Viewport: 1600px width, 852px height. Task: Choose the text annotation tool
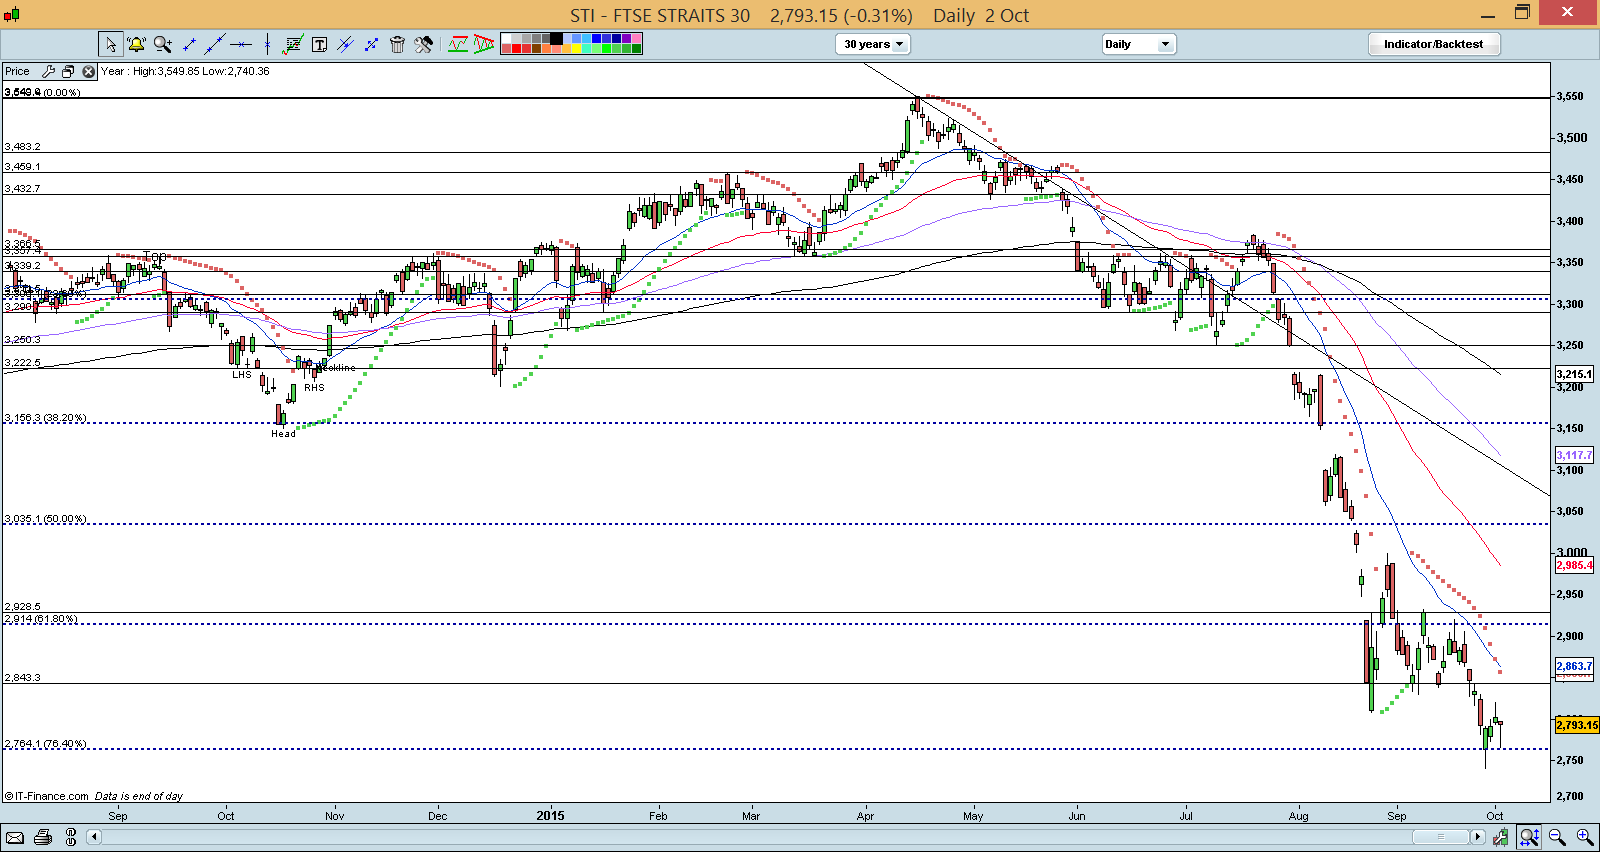tap(319, 44)
